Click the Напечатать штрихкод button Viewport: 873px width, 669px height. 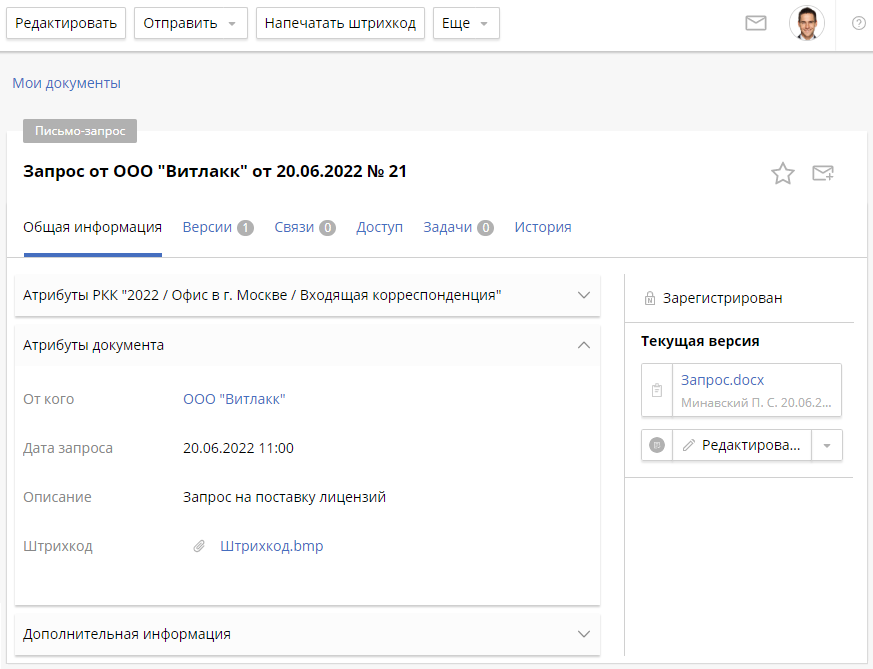click(341, 23)
